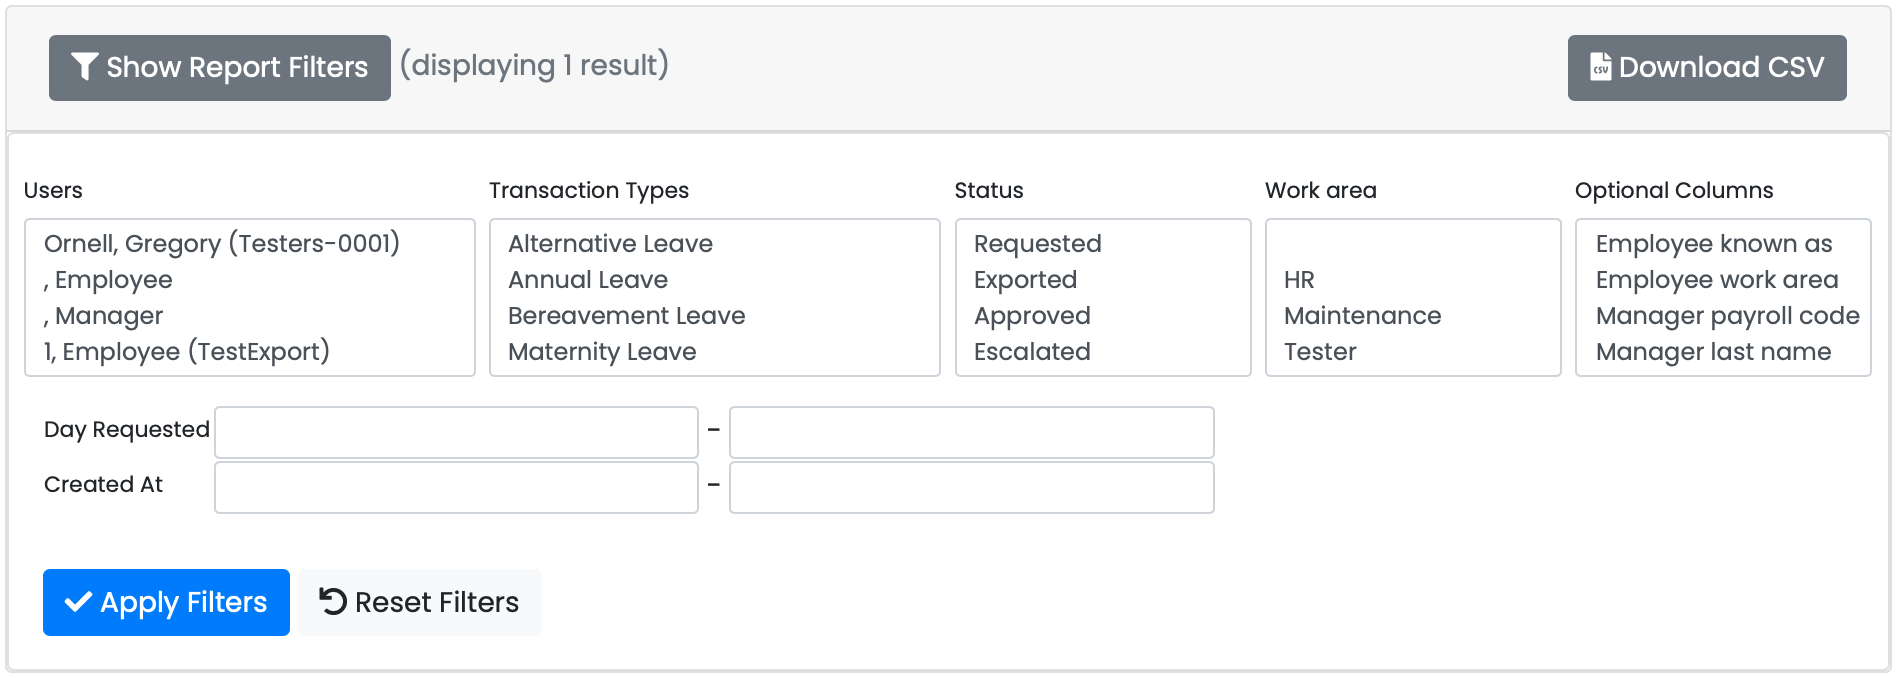Select the Requested status

(1037, 243)
